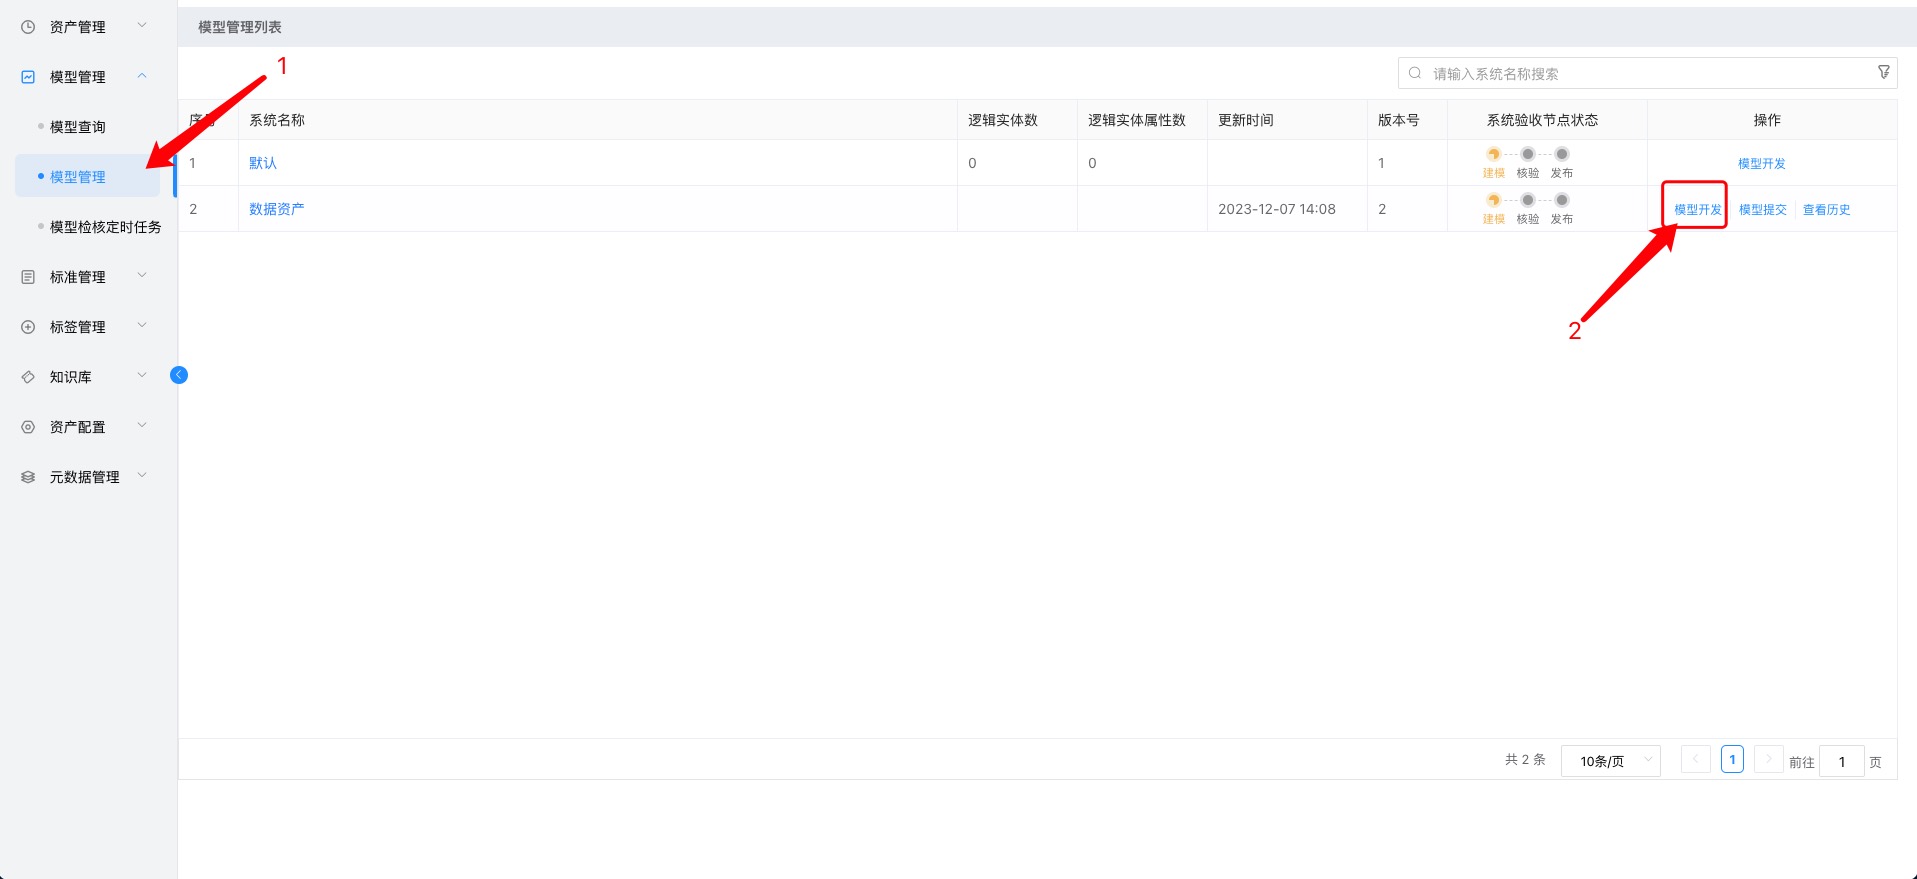This screenshot has height=879, width=1917.
Task: Expand the 标签管理 menu chevron
Action: click(142, 326)
